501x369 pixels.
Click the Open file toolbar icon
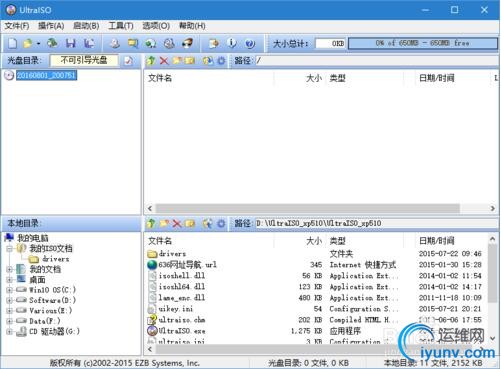[x=28, y=43]
